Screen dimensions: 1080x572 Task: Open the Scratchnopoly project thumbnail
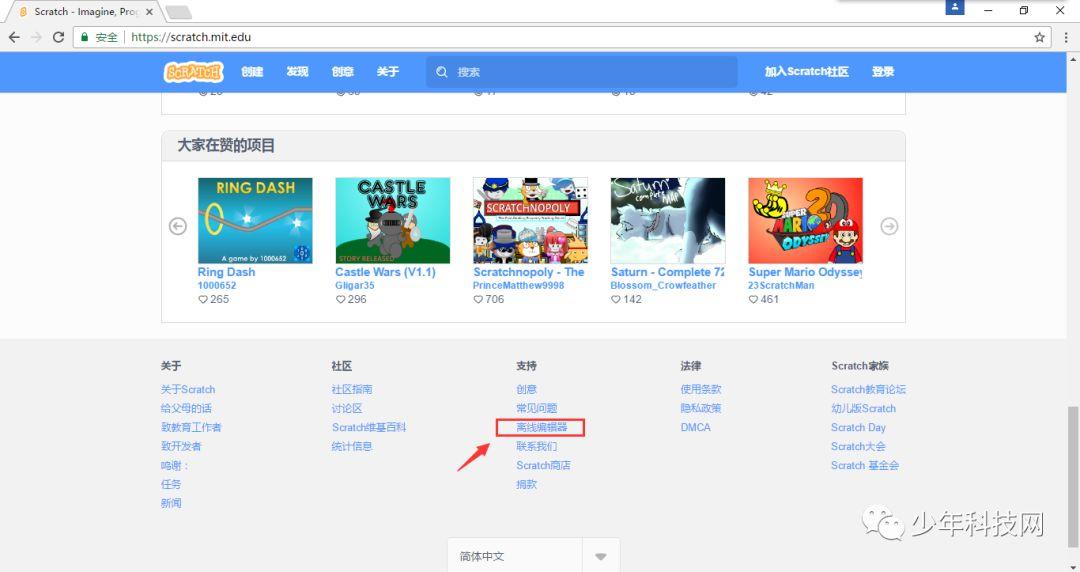[530, 221]
